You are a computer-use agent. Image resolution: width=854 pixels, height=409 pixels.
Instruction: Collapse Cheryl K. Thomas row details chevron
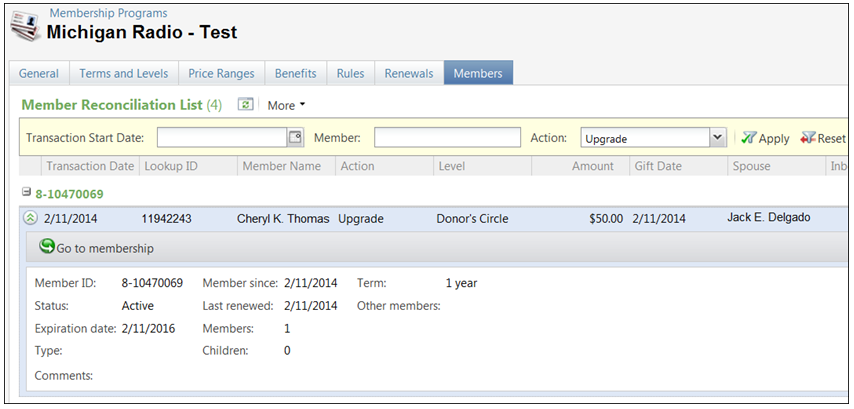29,218
